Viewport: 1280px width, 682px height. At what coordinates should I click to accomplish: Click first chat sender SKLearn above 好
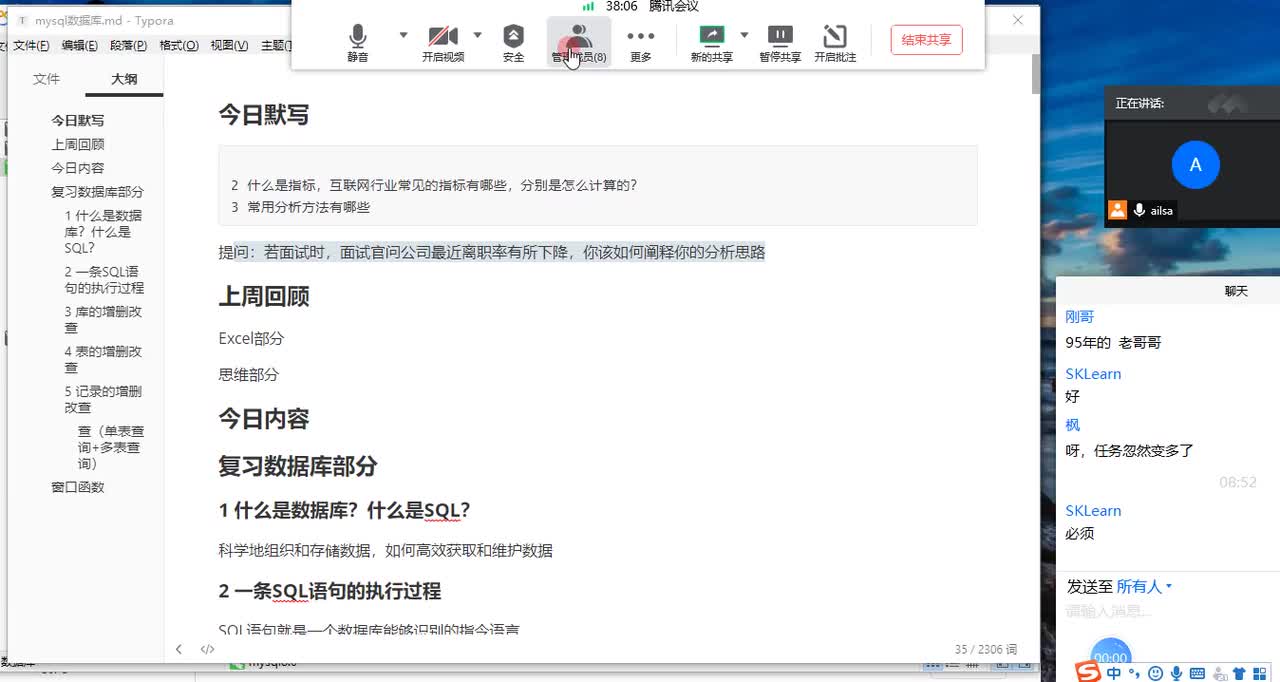click(x=1093, y=374)
